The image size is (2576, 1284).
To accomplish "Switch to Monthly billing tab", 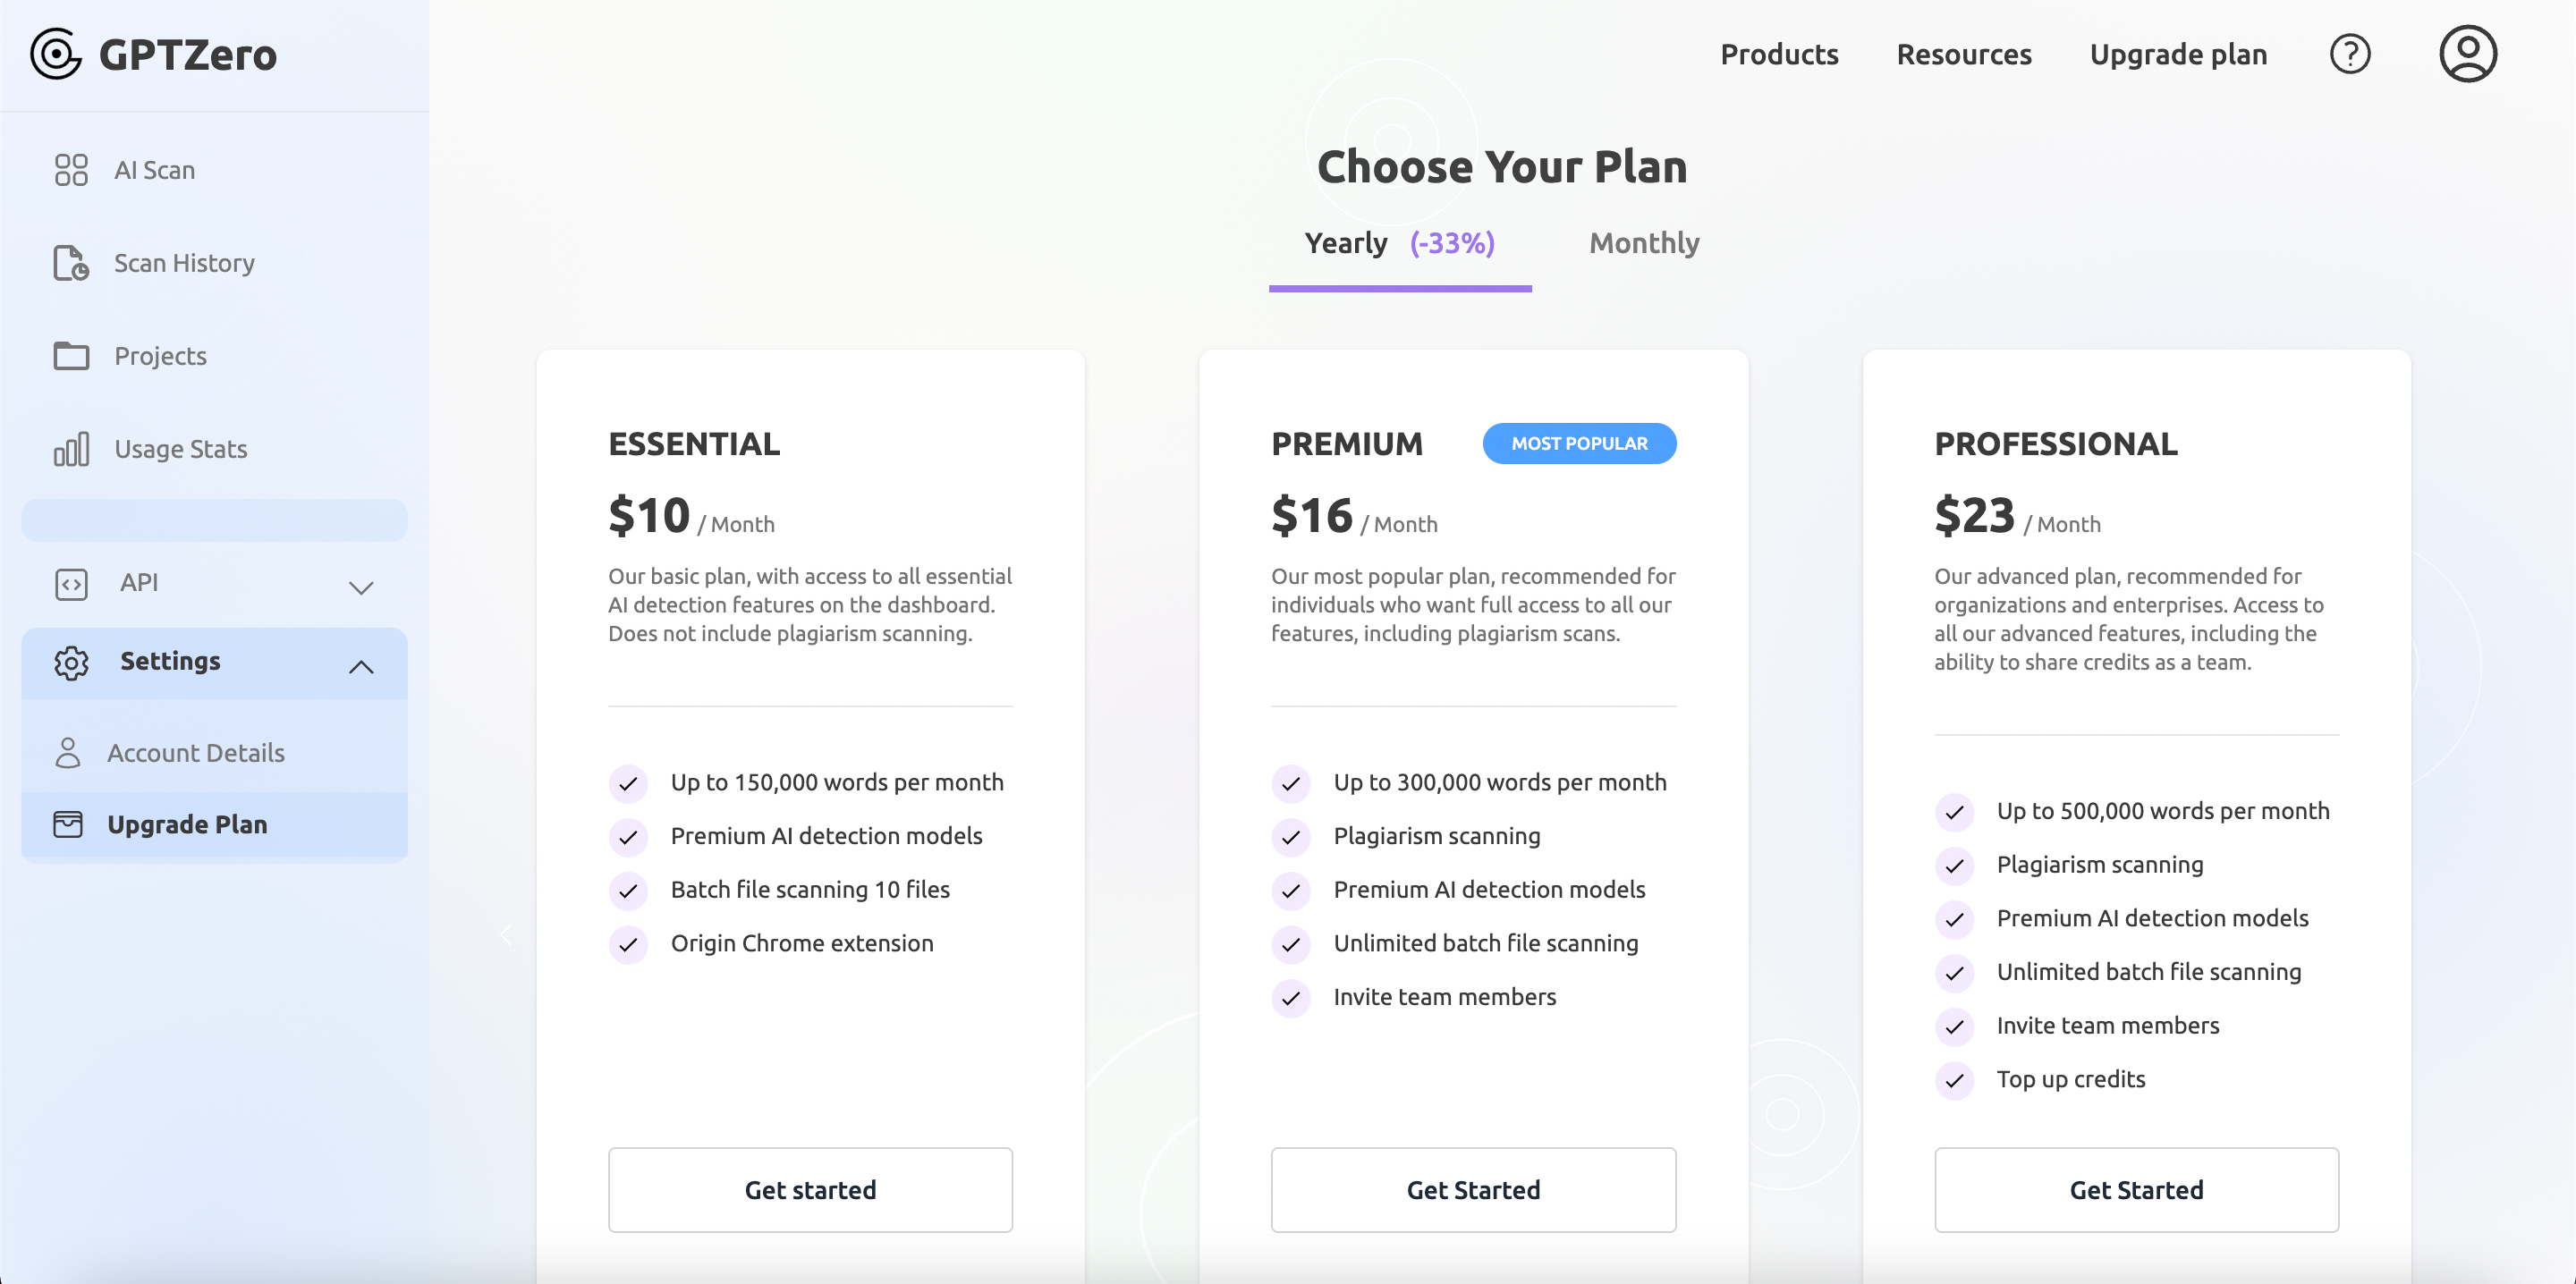I will 1644,243.
